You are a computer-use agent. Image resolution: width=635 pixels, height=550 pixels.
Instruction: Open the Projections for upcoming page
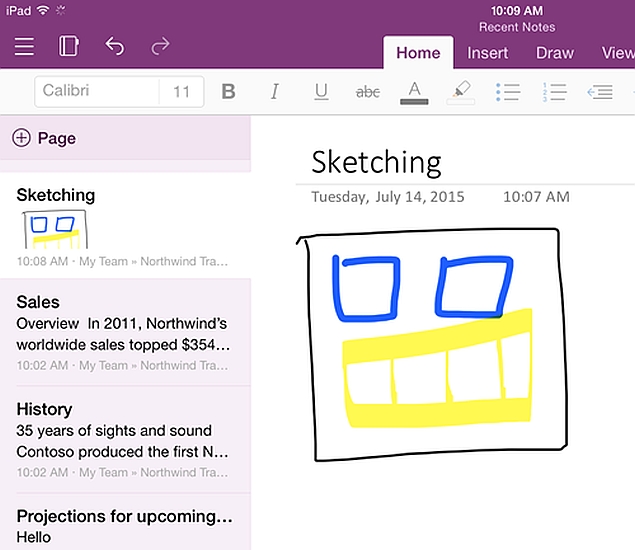click(x=125, y=522)
